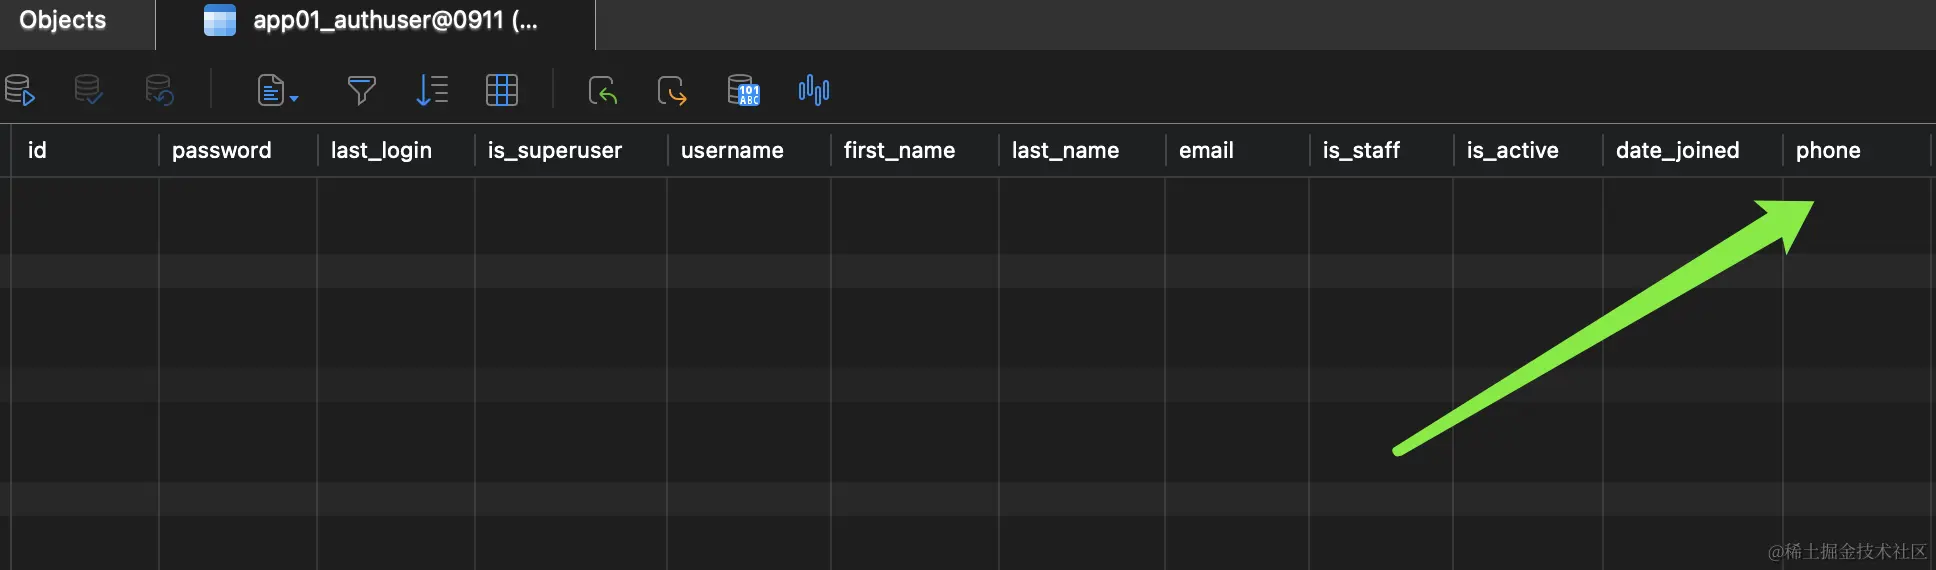This screenshot has width=1936, height=570.
Task: Click the username column header
Action: [749, 150]
